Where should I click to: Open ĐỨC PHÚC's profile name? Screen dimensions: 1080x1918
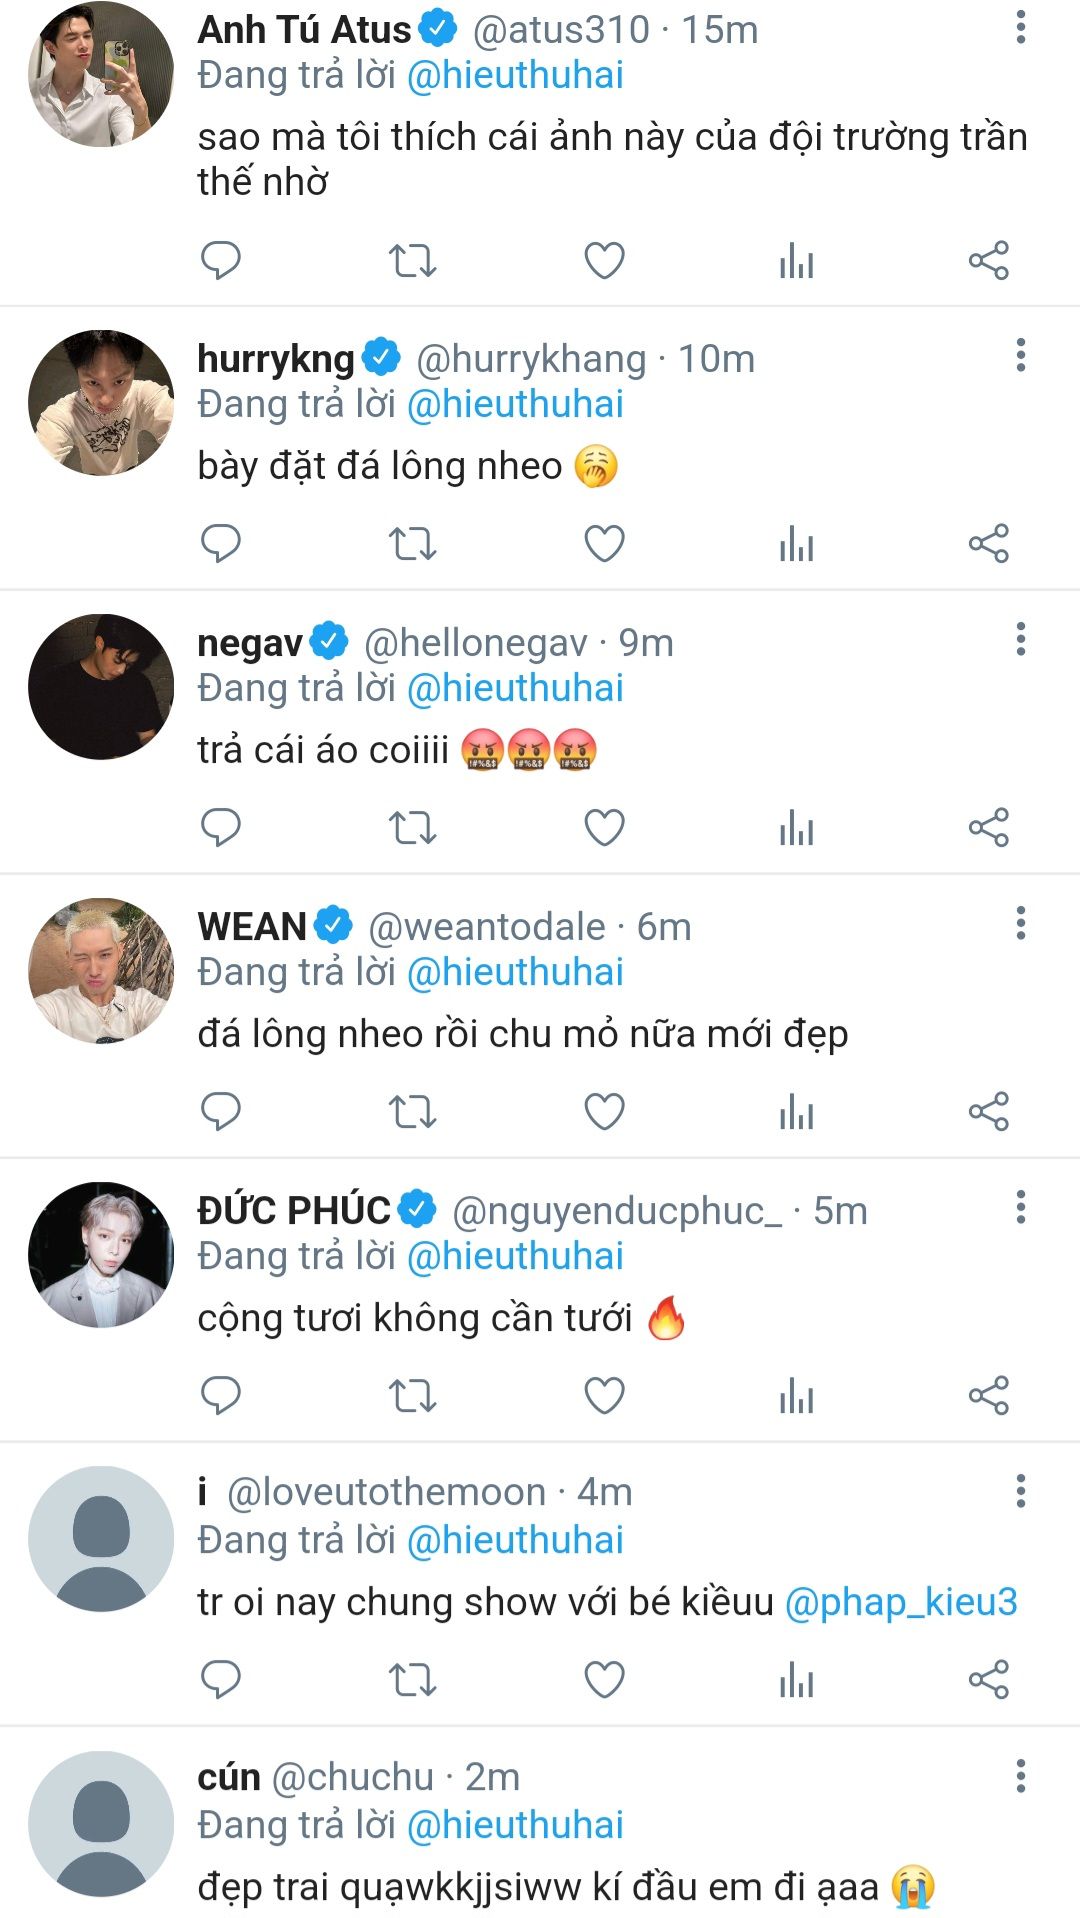(x=294, y=1210)
